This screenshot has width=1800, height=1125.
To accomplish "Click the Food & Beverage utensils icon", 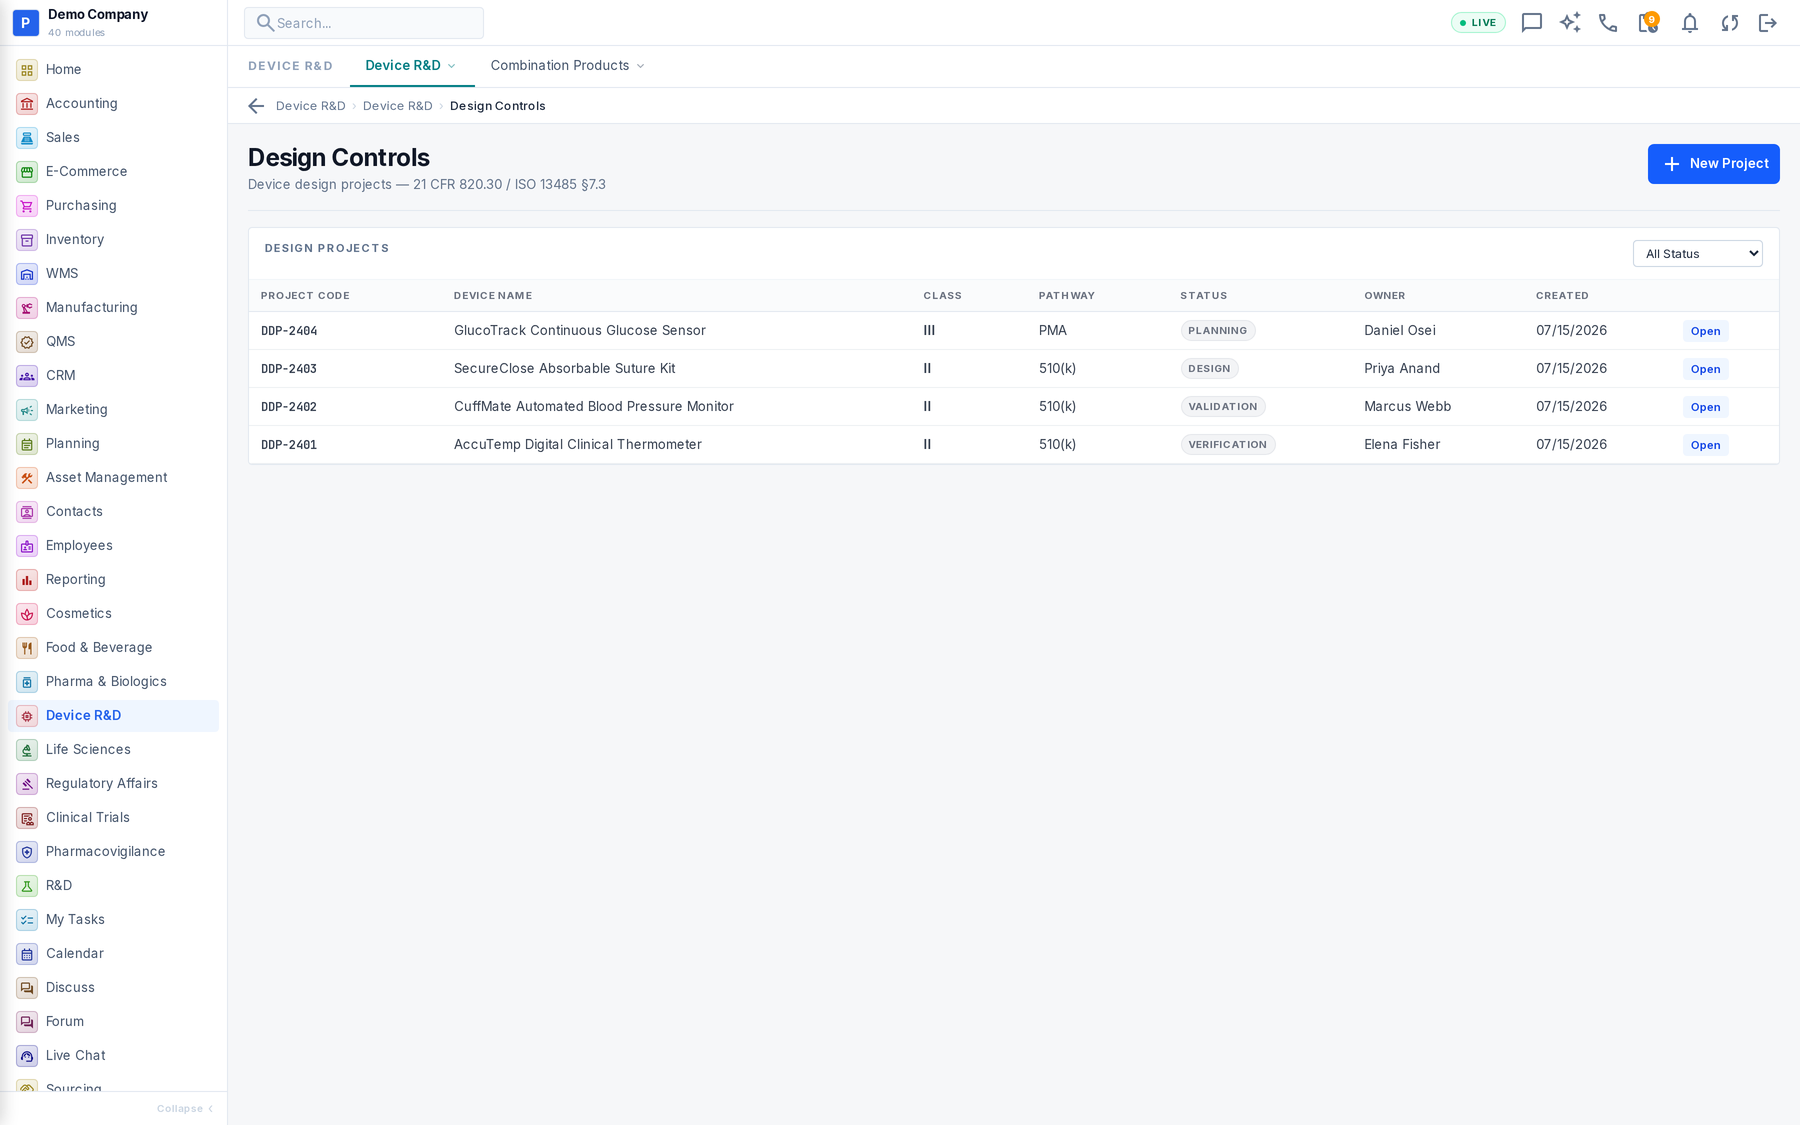I will point(27,648).
